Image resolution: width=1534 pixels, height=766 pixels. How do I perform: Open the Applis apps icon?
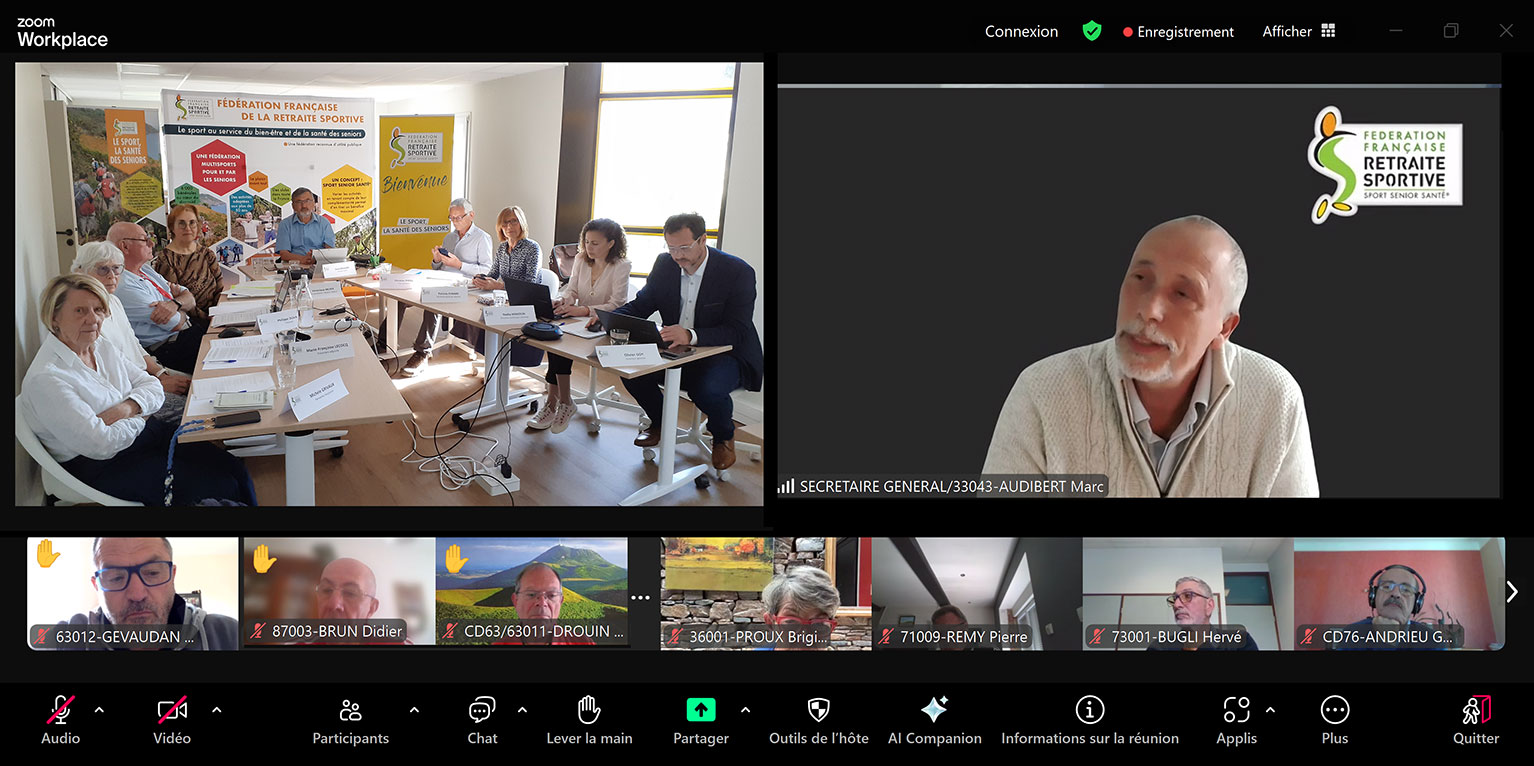1236,710
